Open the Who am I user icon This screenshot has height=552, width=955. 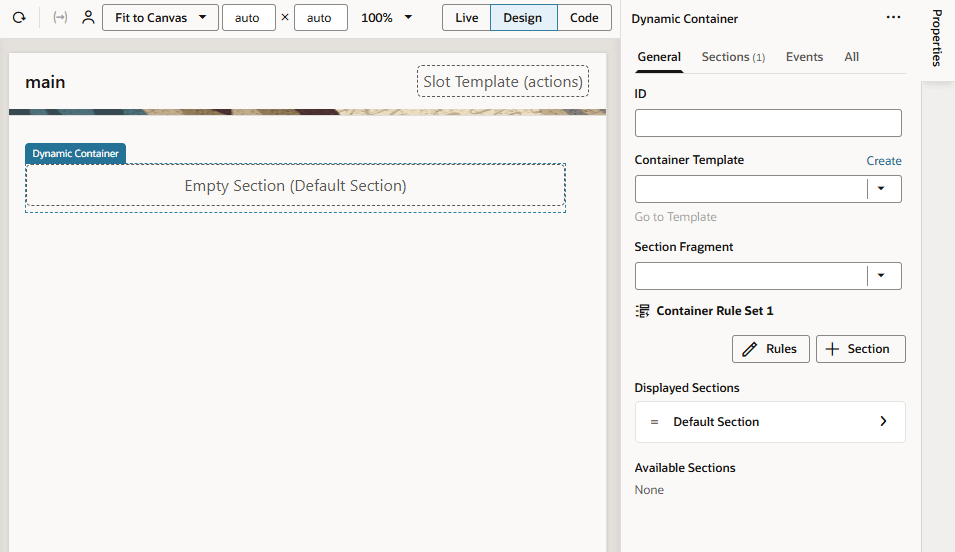click(88, 18)
